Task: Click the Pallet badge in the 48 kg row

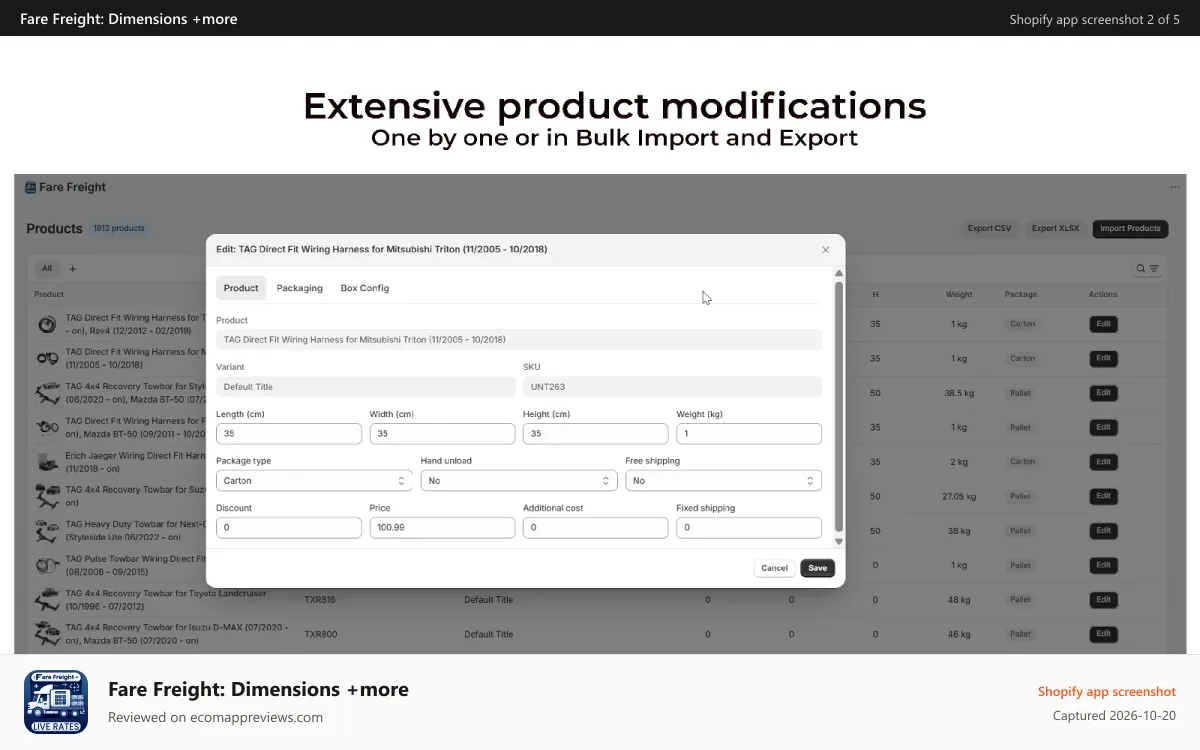Action: [x=1020, y=600]
